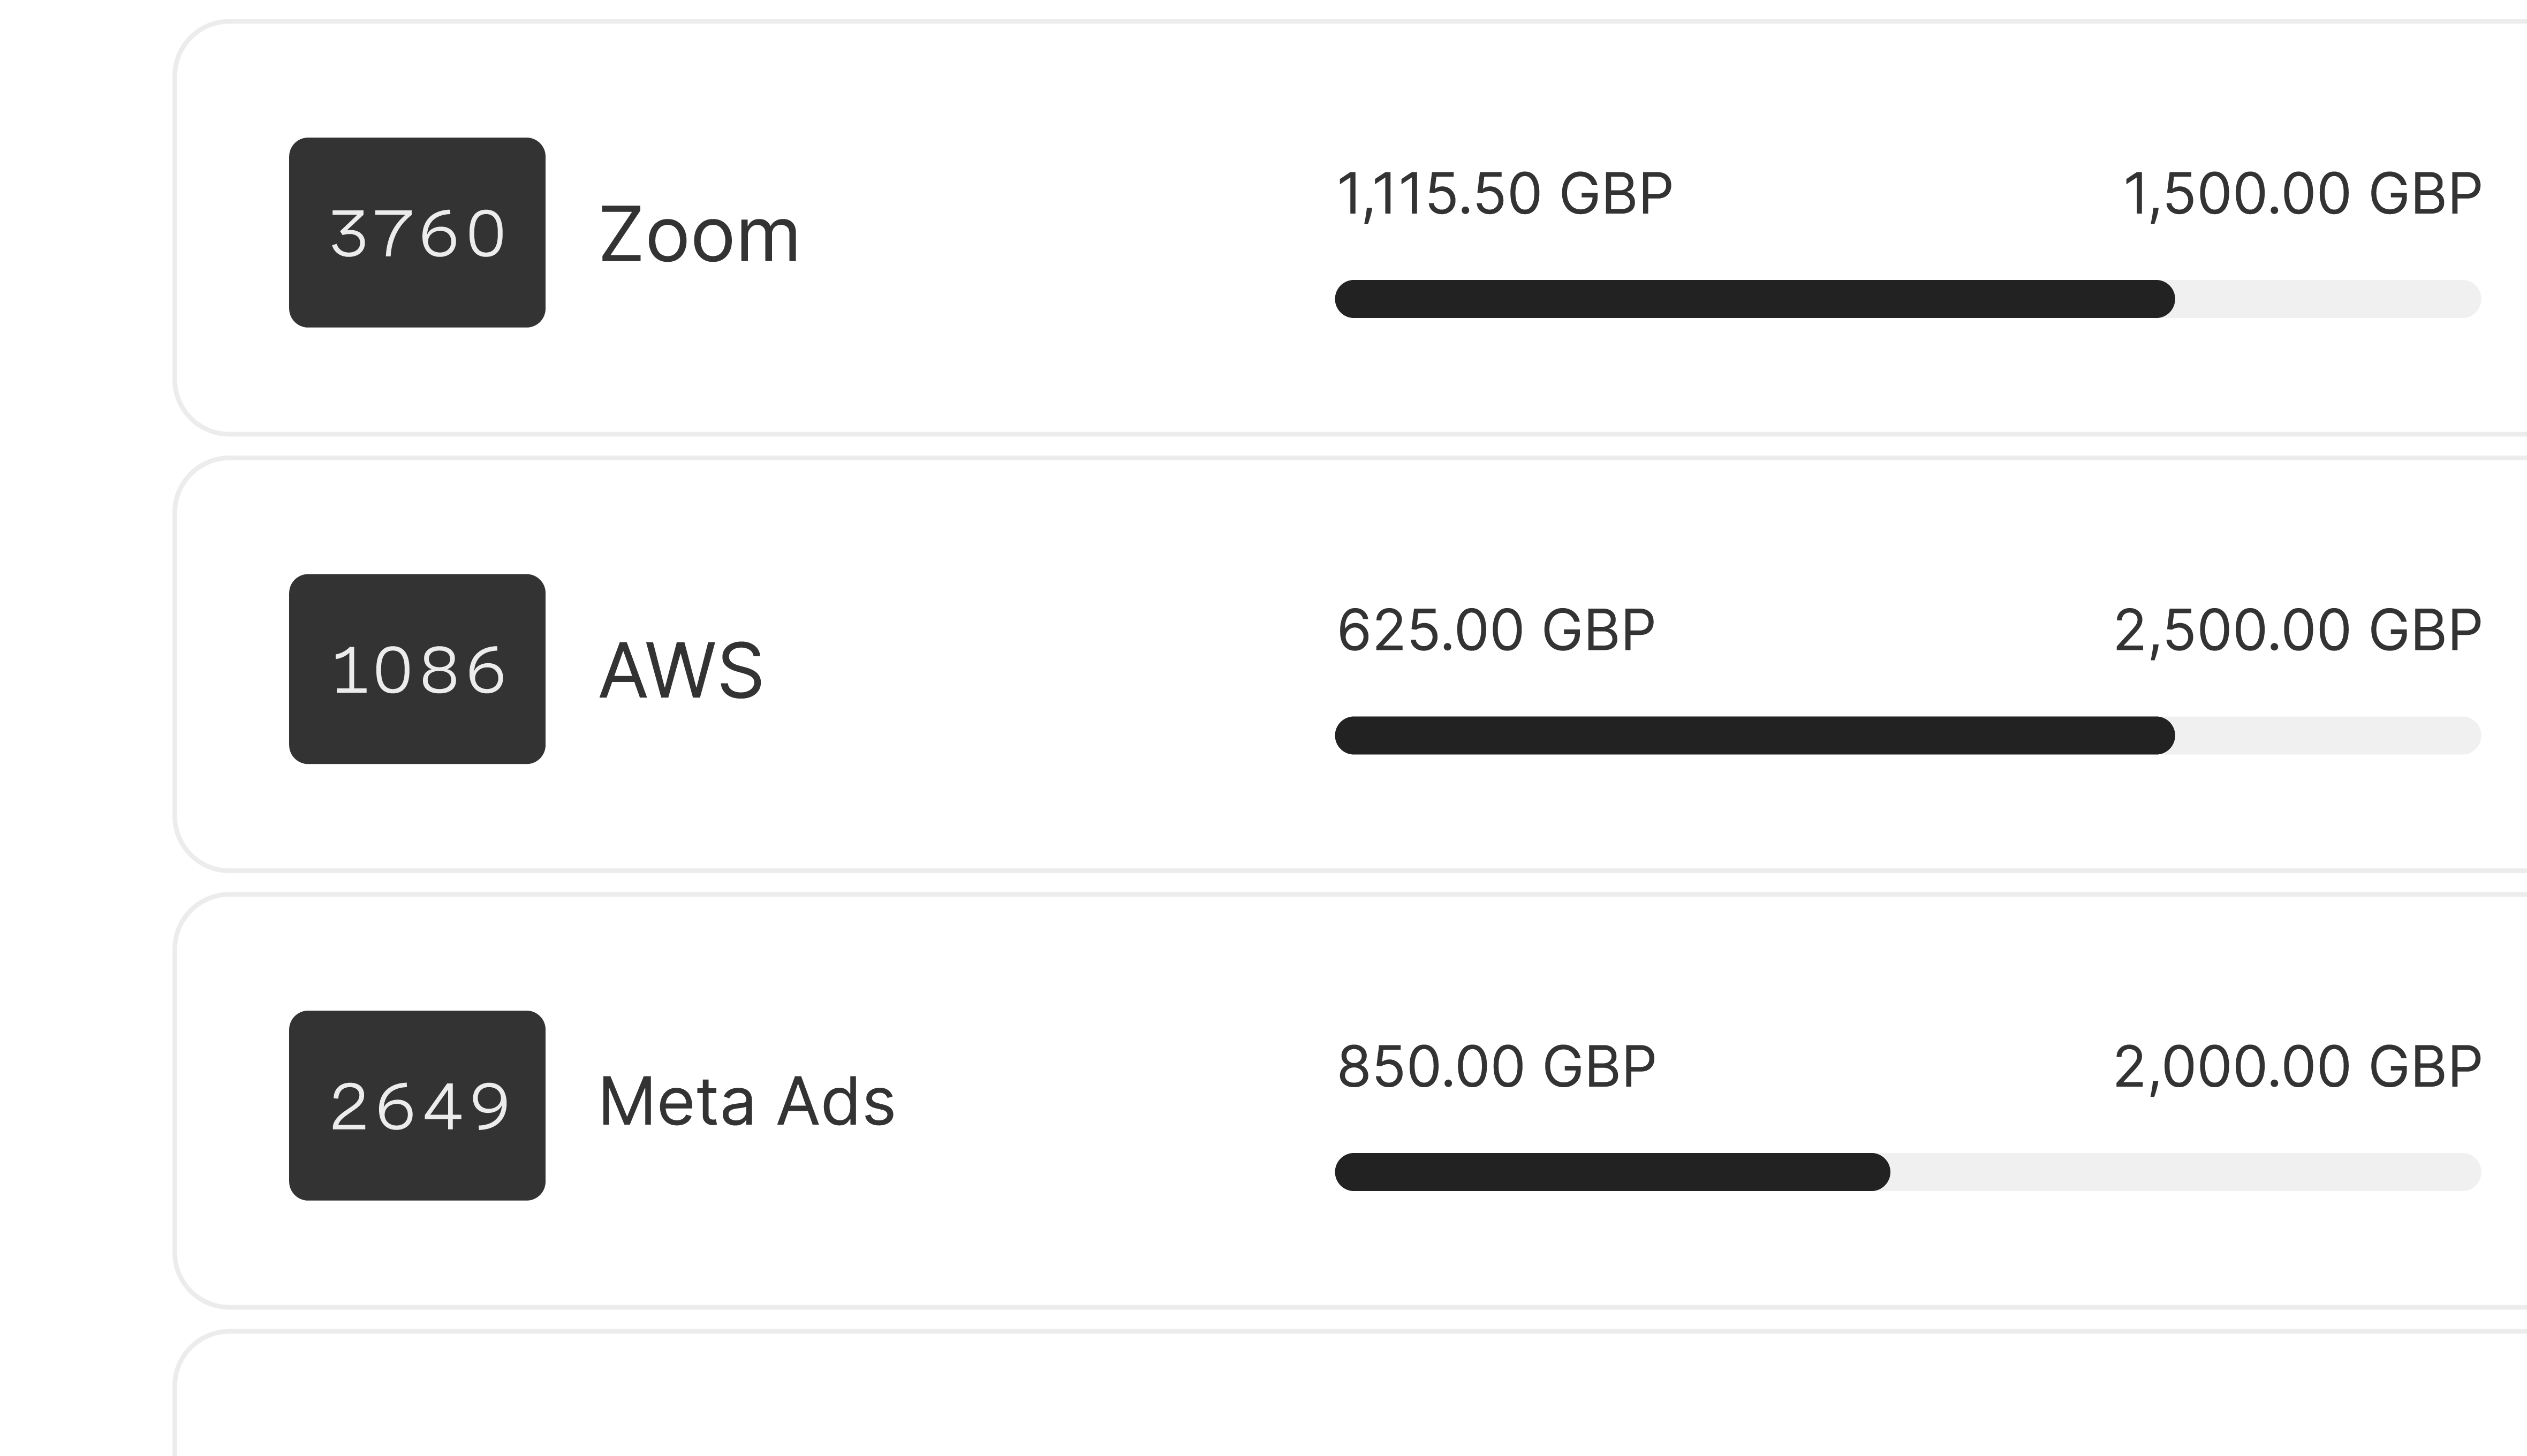
Task: Click the 2649 card number badge
Action: [x=417, y=1105]
